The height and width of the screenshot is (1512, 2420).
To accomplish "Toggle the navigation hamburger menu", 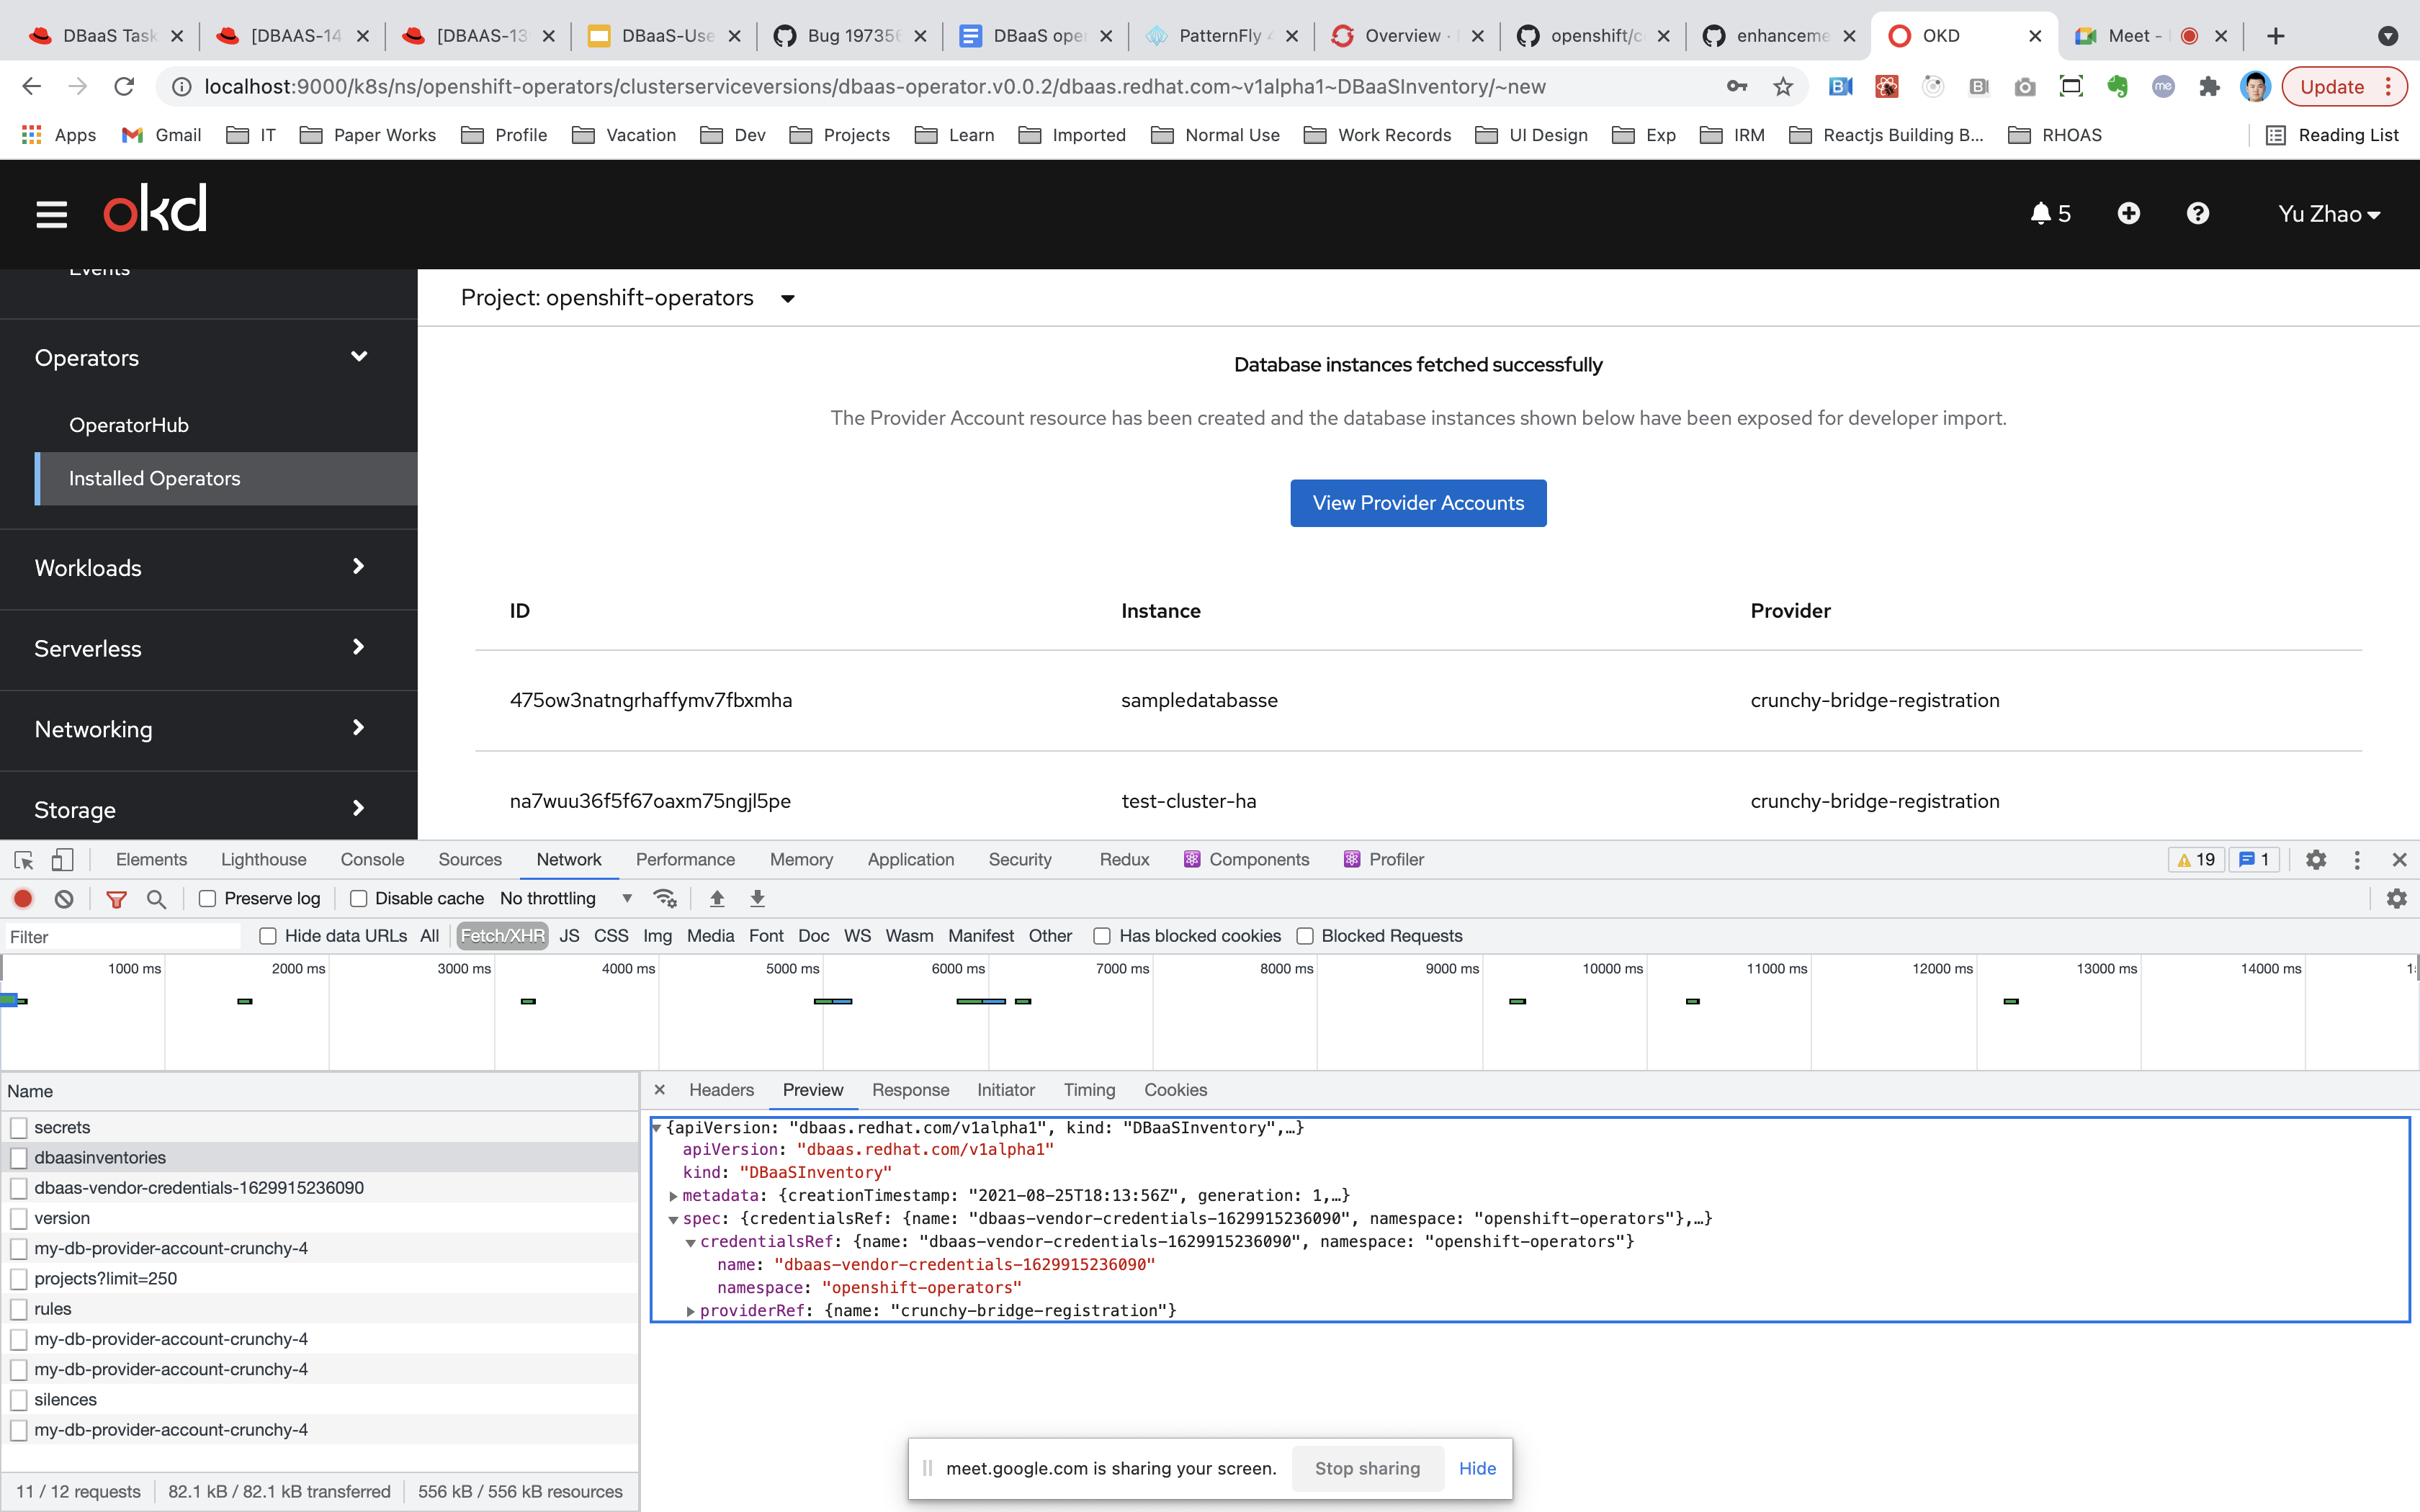I will point(51,213).
